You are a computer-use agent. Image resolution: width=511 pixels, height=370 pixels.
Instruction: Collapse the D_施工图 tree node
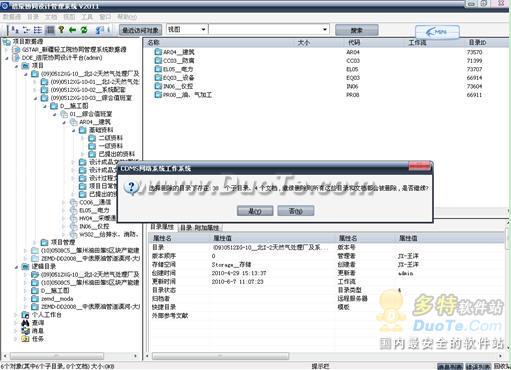tap(45, 106)
